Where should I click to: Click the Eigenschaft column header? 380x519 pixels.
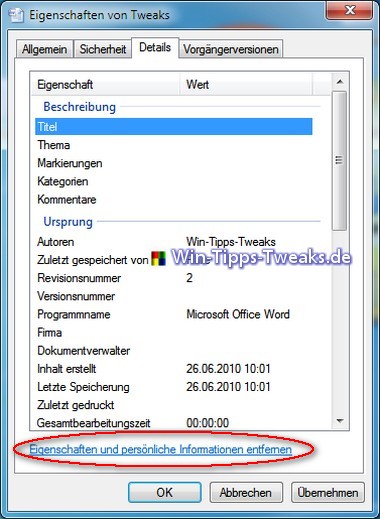[106, 84]
